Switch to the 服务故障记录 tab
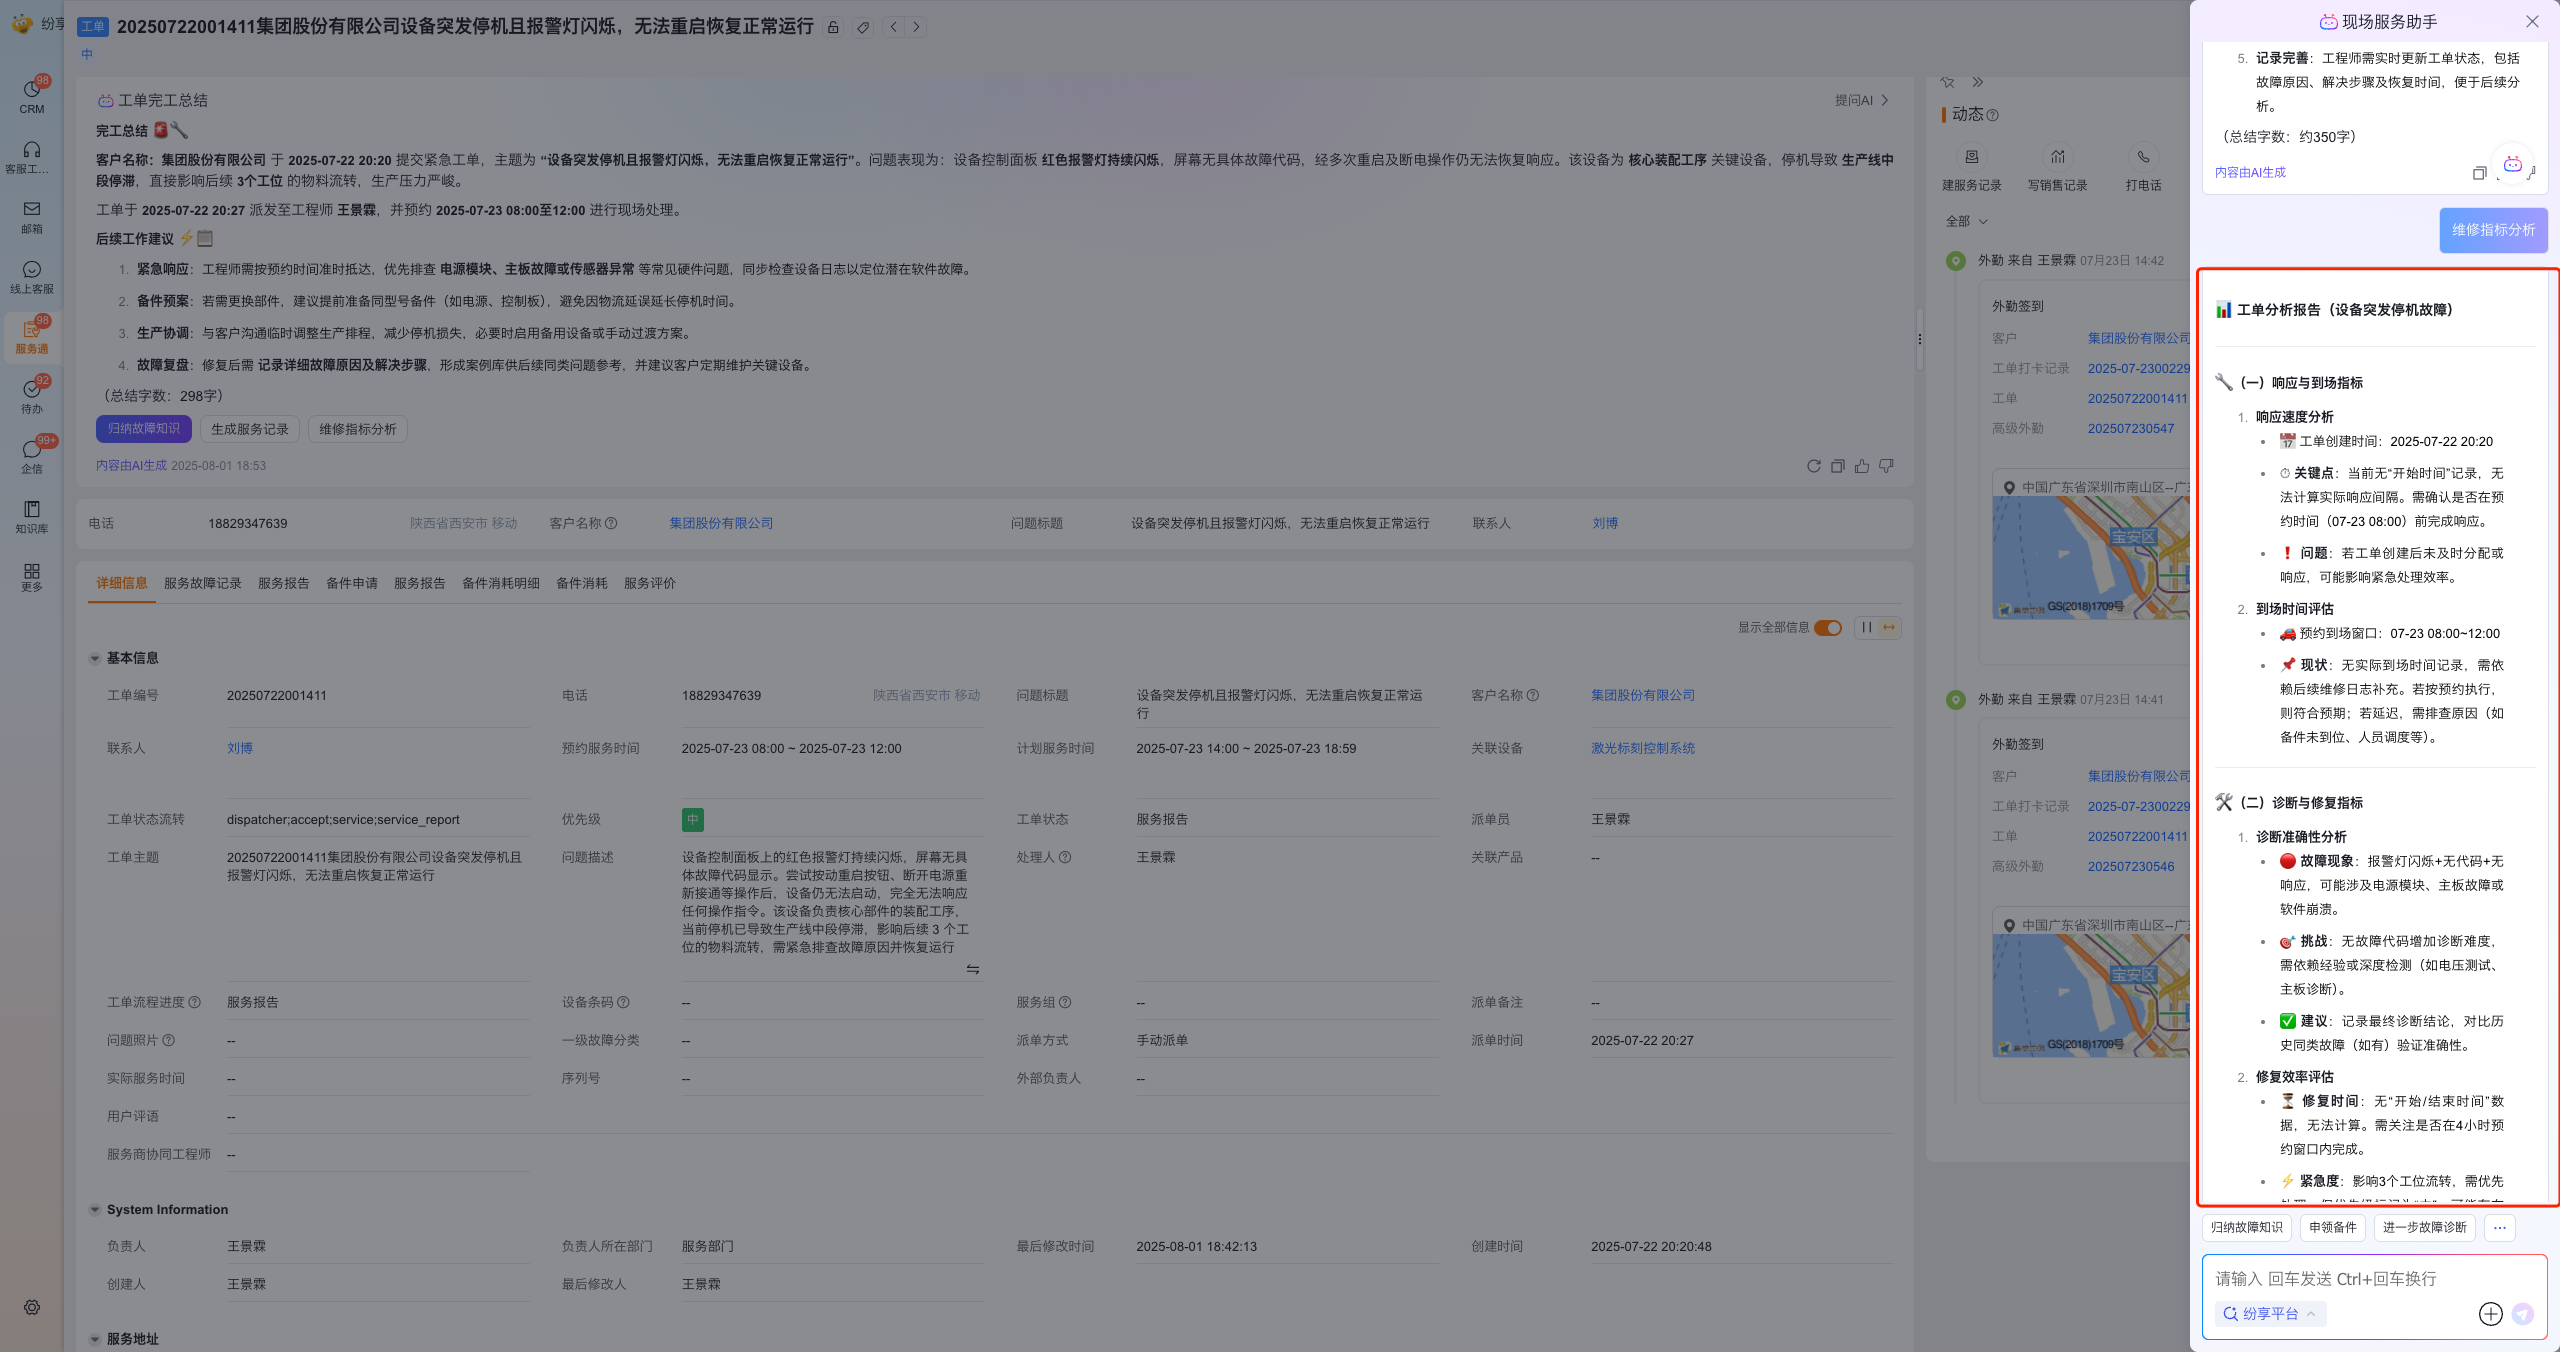Viewport: 2560px width, 1352px height. (203, 583)
